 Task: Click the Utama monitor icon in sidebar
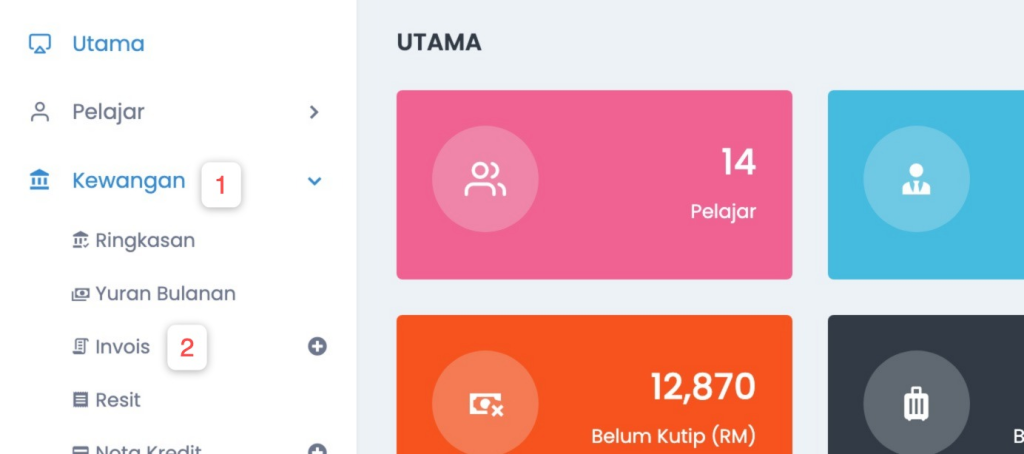40,44
